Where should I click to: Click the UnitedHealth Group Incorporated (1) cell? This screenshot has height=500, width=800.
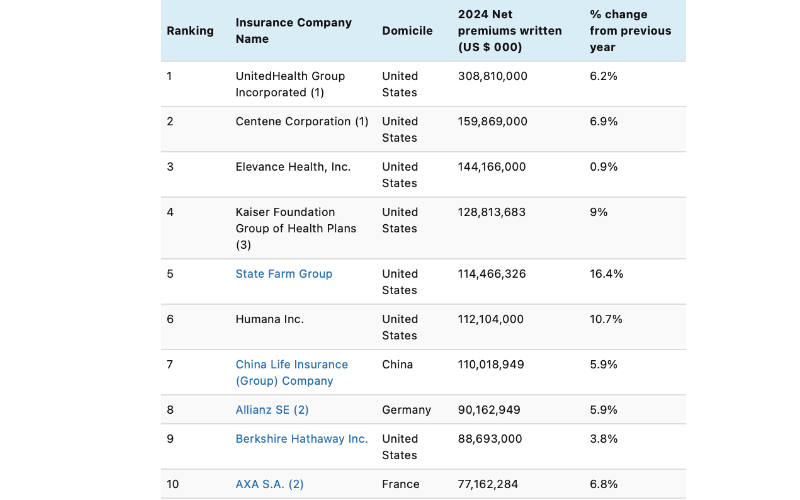click(x=290, y=84)
